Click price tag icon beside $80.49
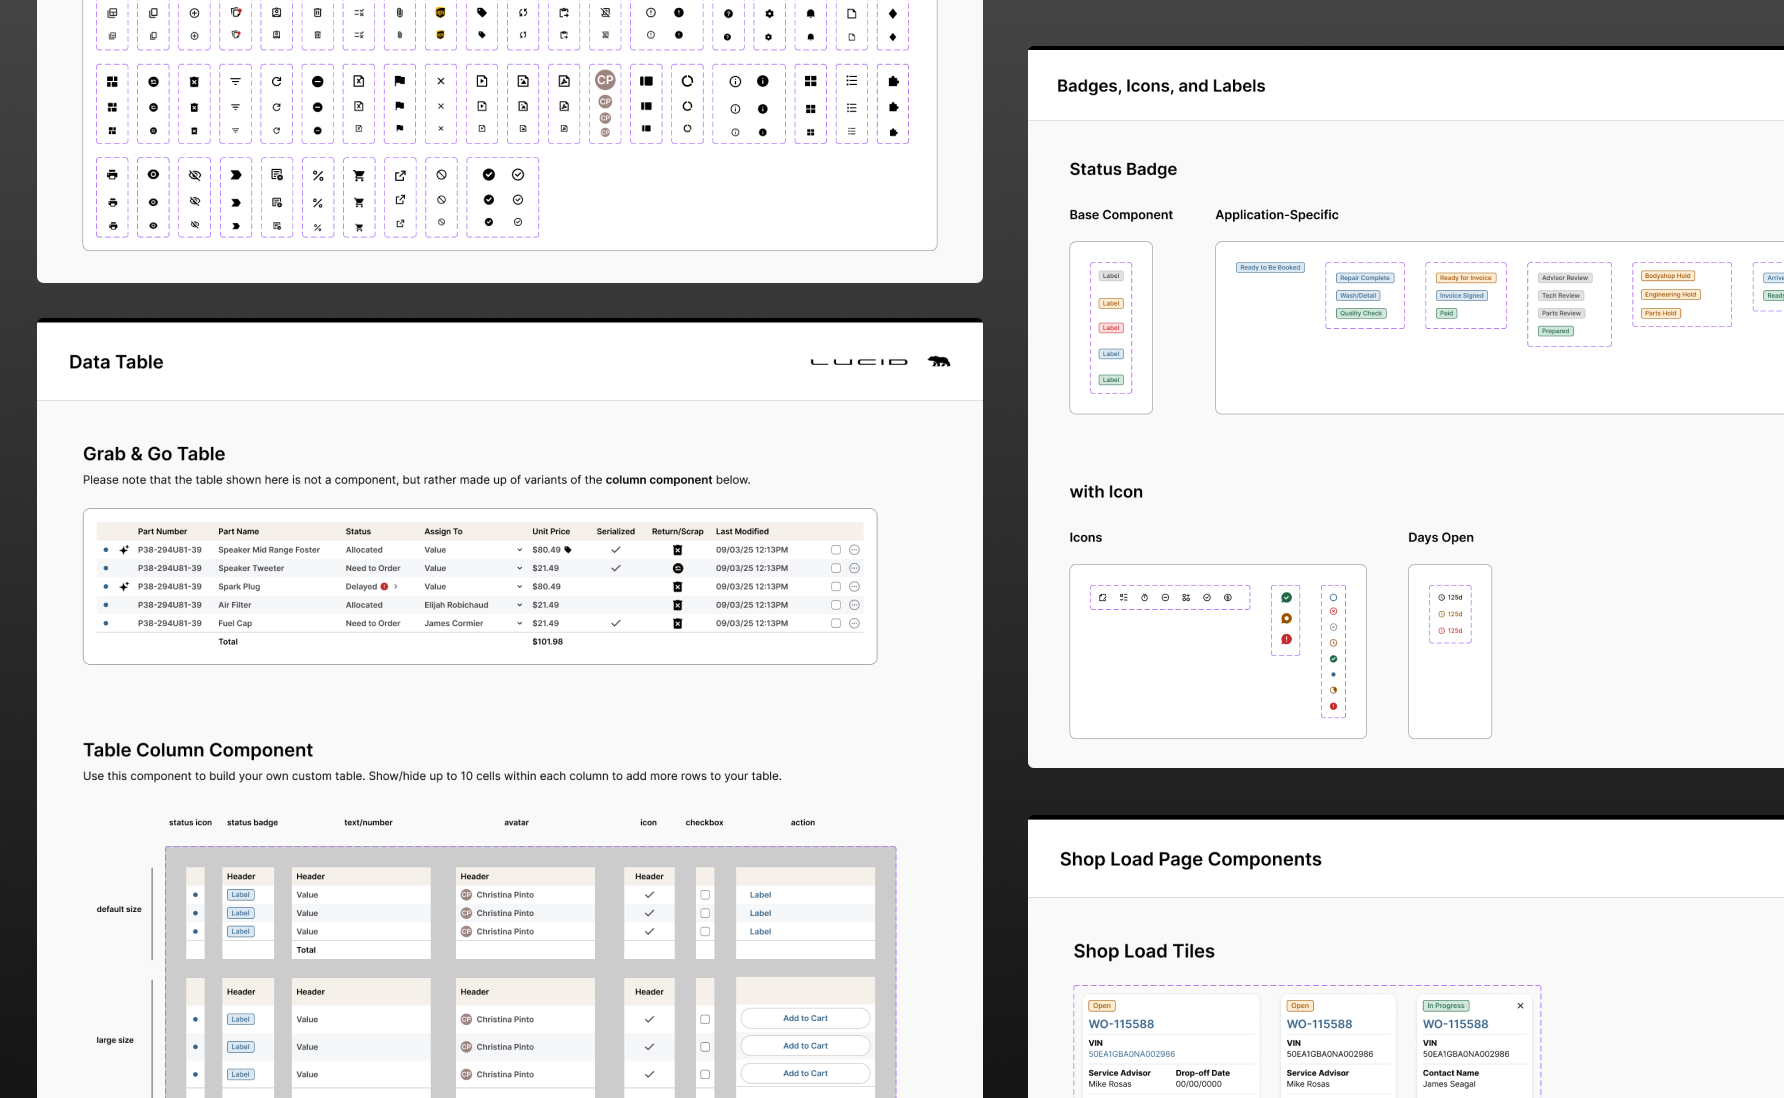 [x=568, y=550]
